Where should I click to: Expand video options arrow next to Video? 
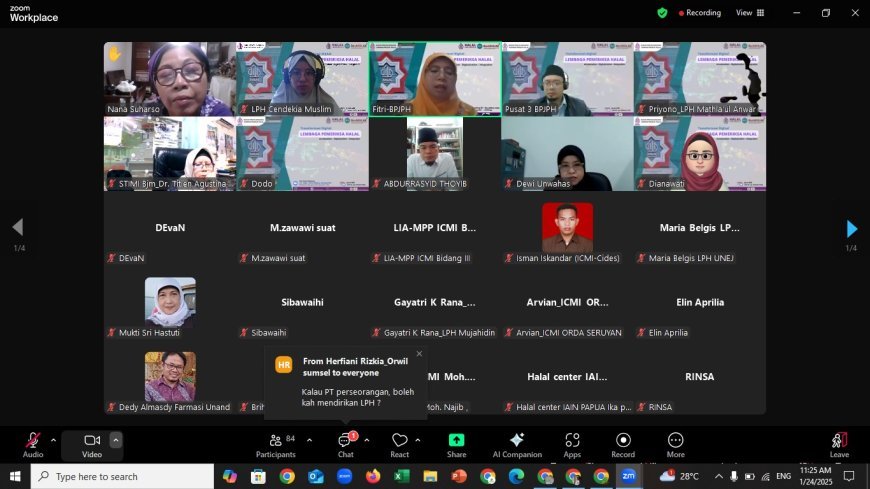point(115,440)
